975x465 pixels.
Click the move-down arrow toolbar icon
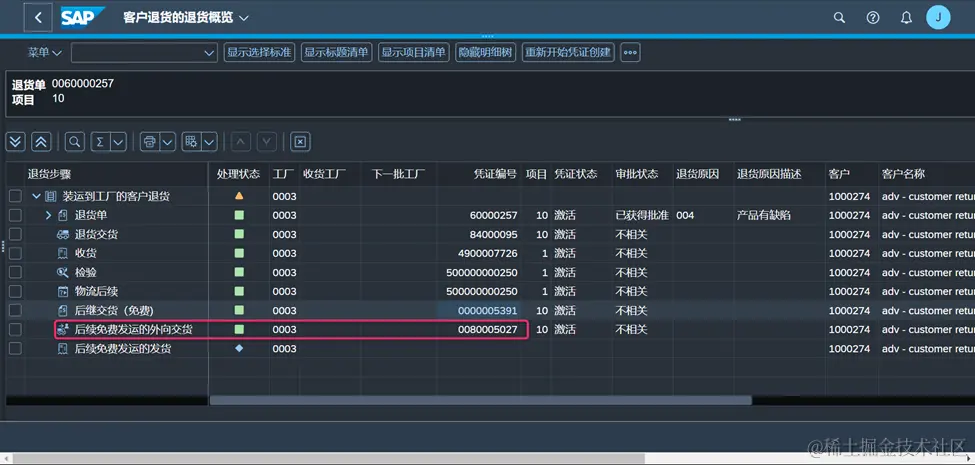(x=266, y=142)
